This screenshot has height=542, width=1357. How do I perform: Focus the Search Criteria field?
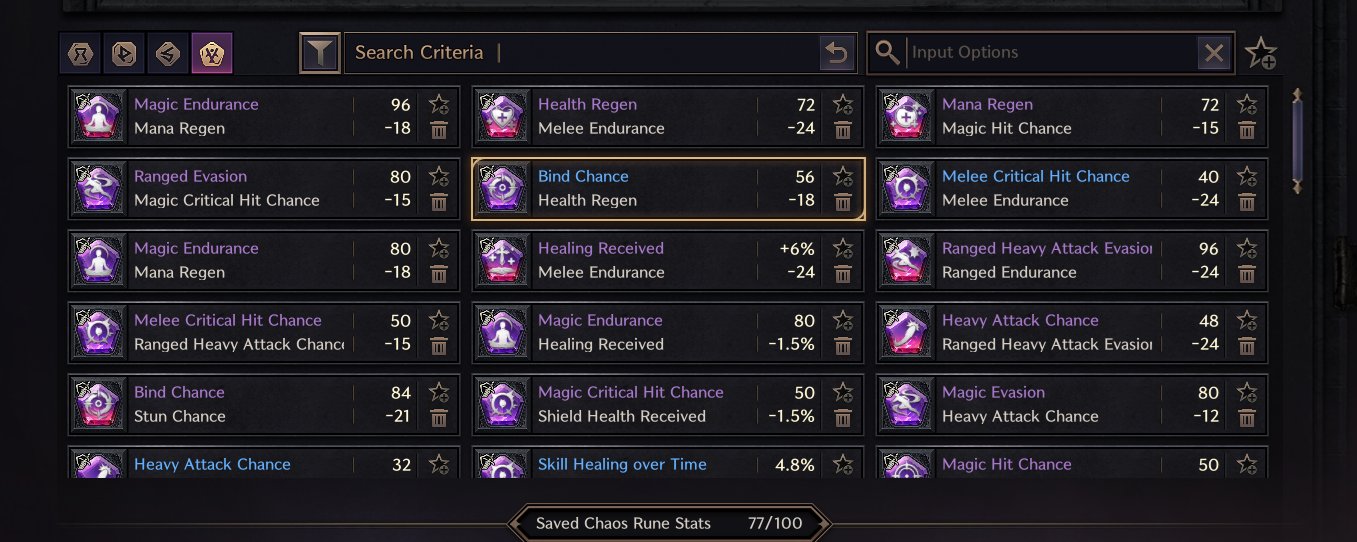pos(580,53)
